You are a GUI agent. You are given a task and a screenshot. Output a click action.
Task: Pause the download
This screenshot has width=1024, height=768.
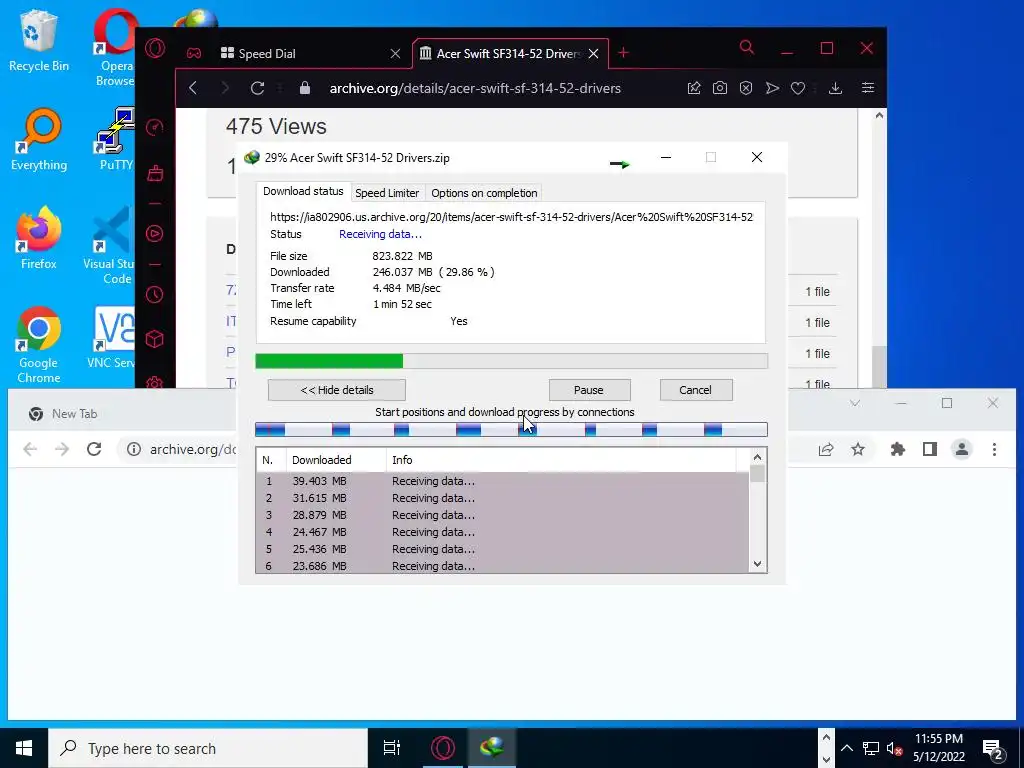[x=589, y=390]
